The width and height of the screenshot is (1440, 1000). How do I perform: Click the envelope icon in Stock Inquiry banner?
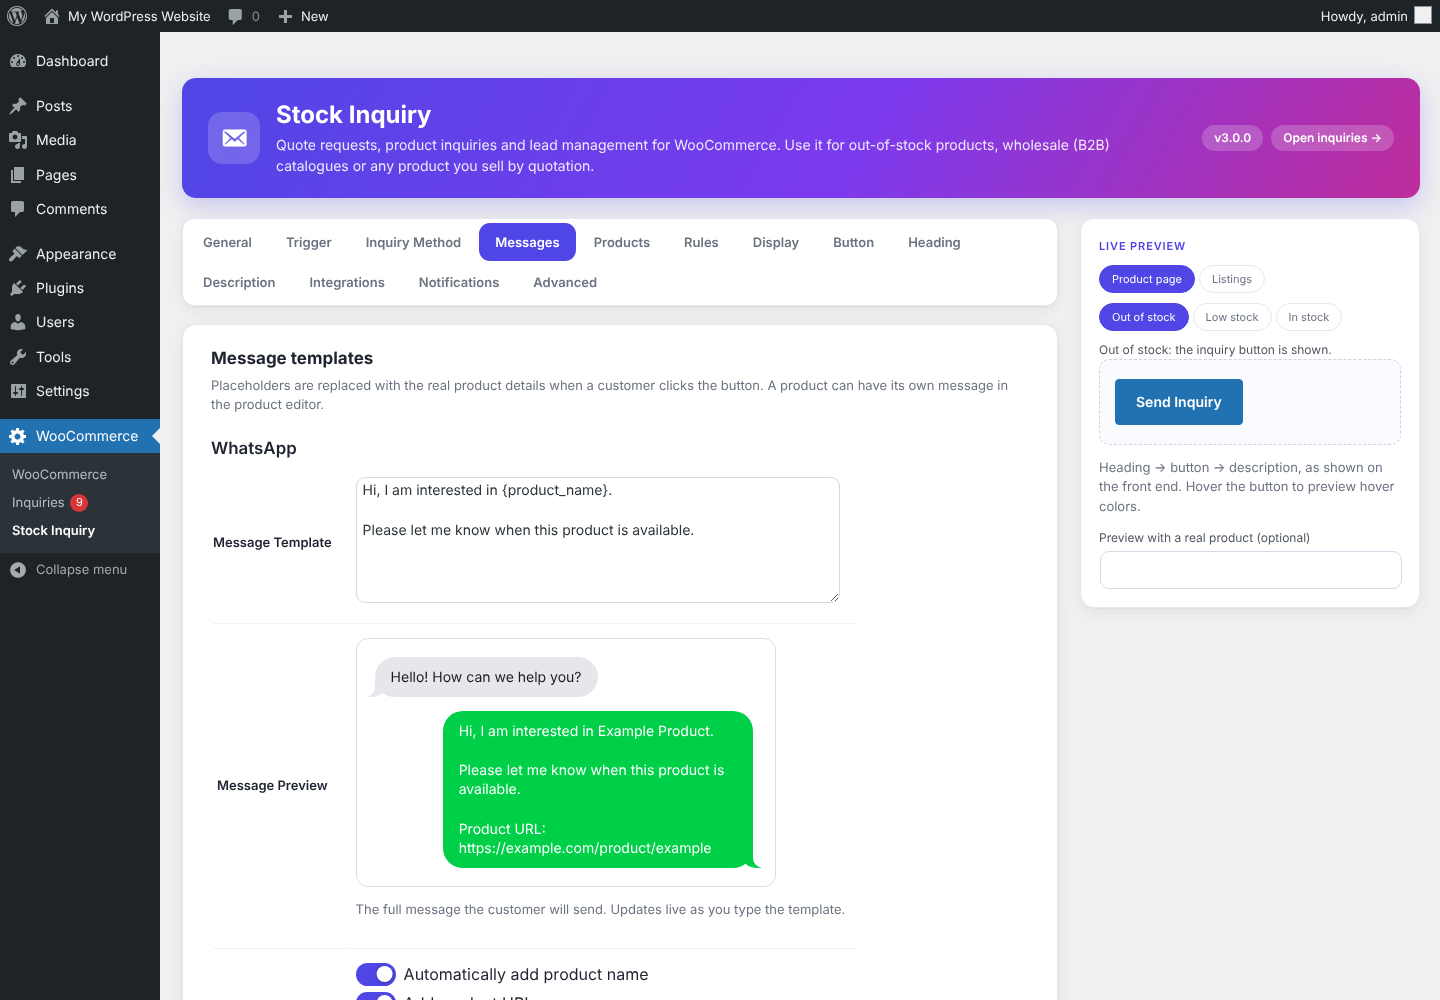click(x=234, y=138)
